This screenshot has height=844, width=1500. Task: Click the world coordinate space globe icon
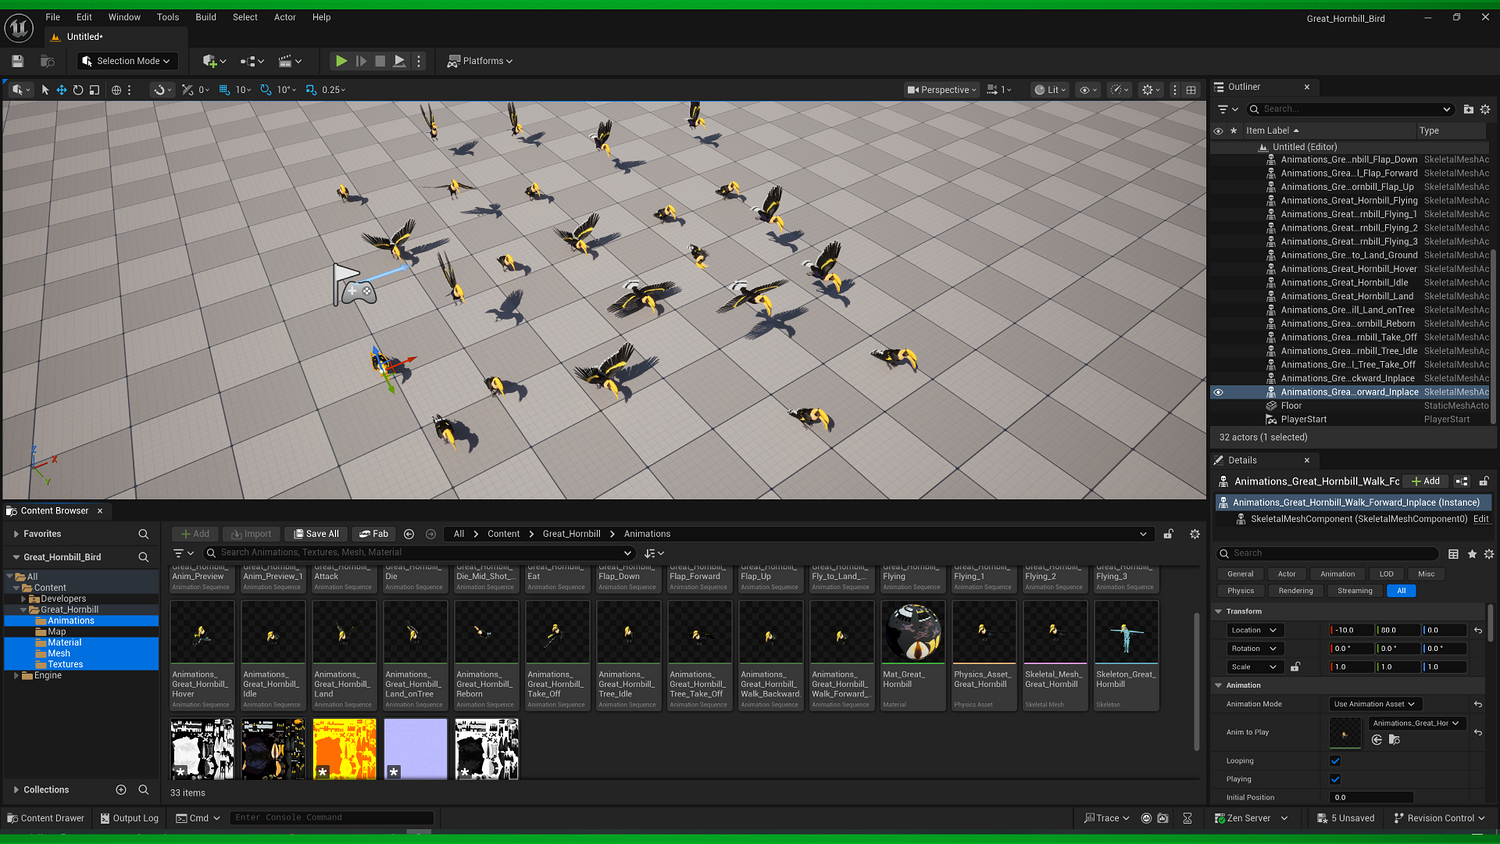116,90
